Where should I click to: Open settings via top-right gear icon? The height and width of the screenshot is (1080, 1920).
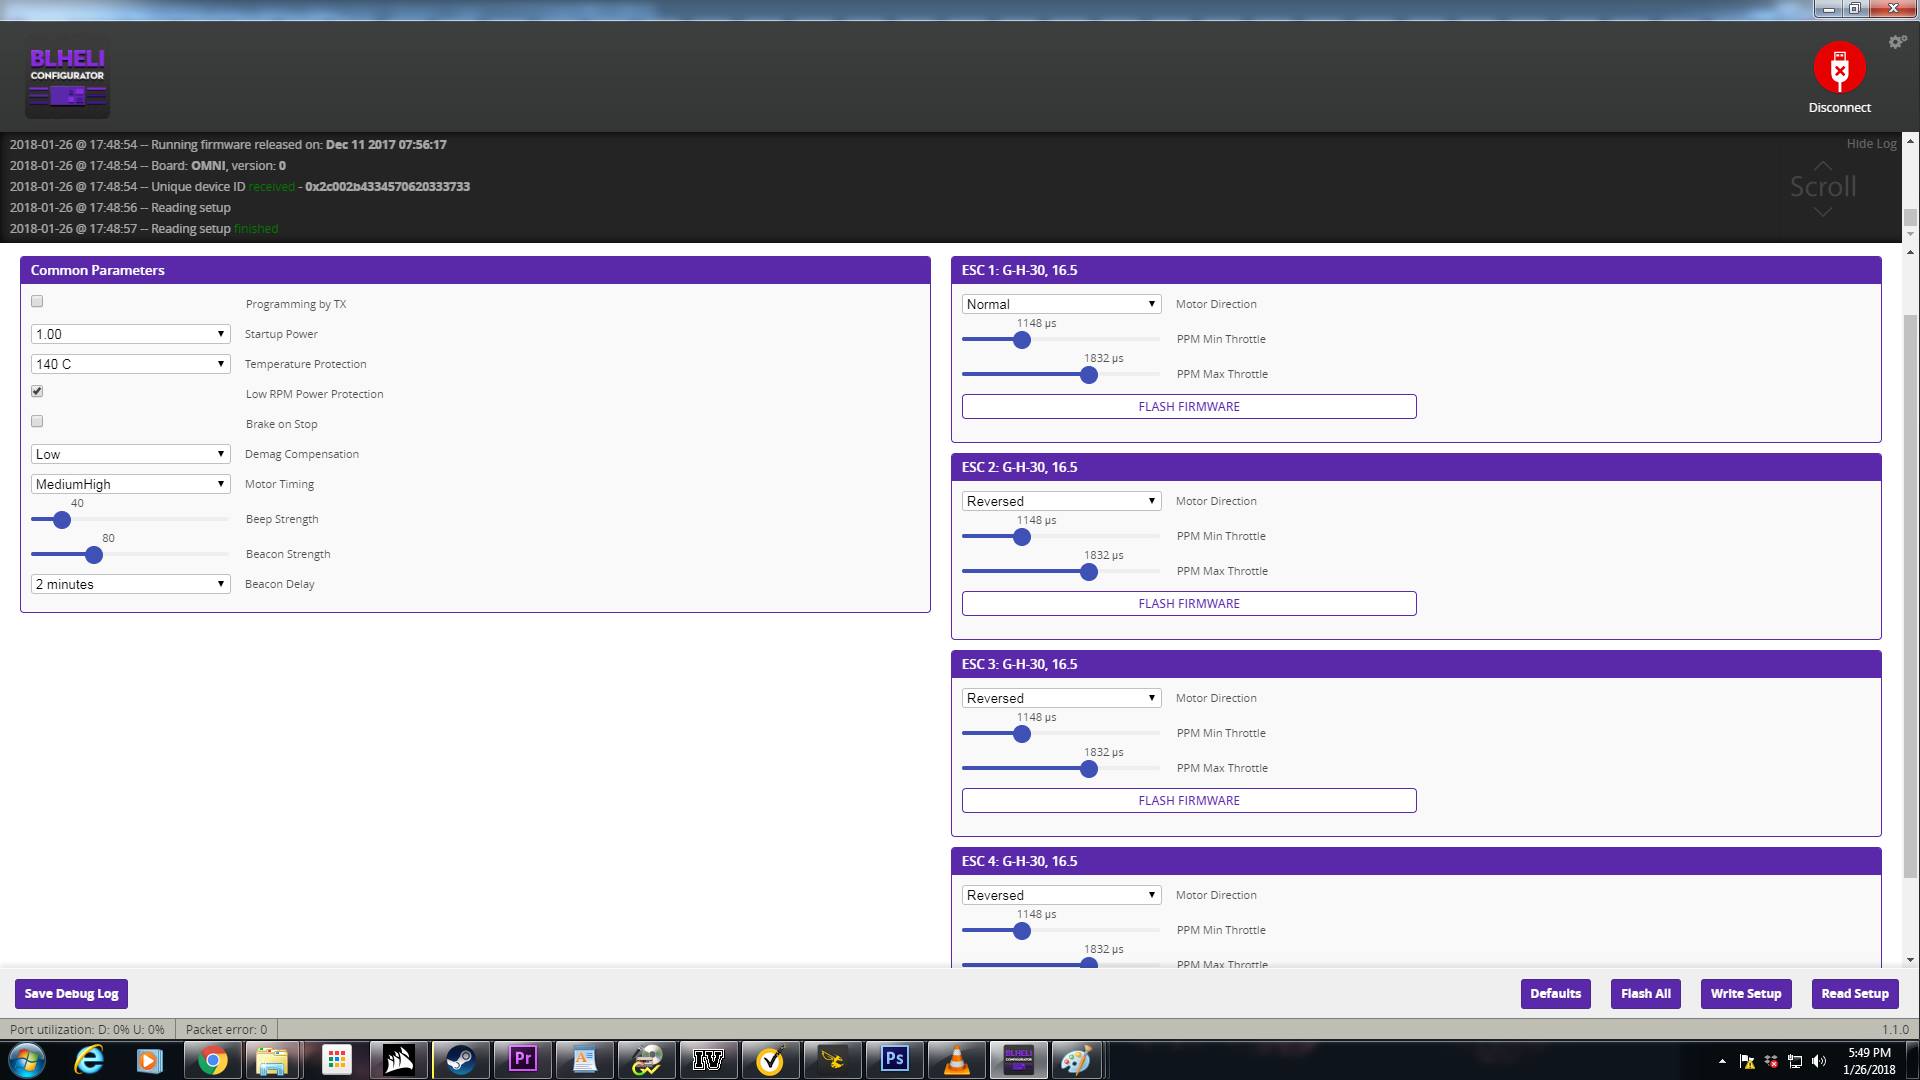click(1897, 42)
